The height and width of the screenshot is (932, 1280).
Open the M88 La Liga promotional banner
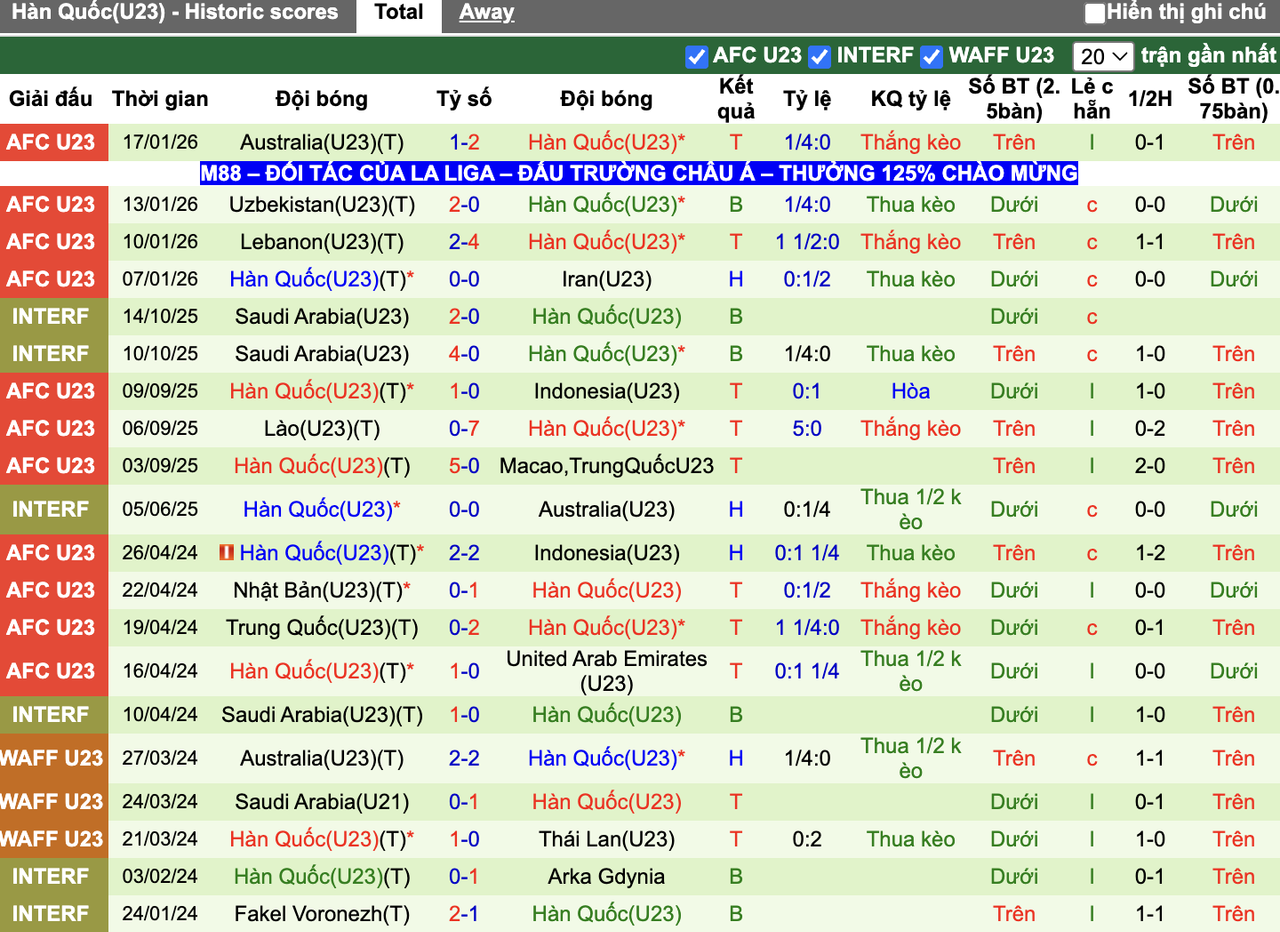point(638,172)
